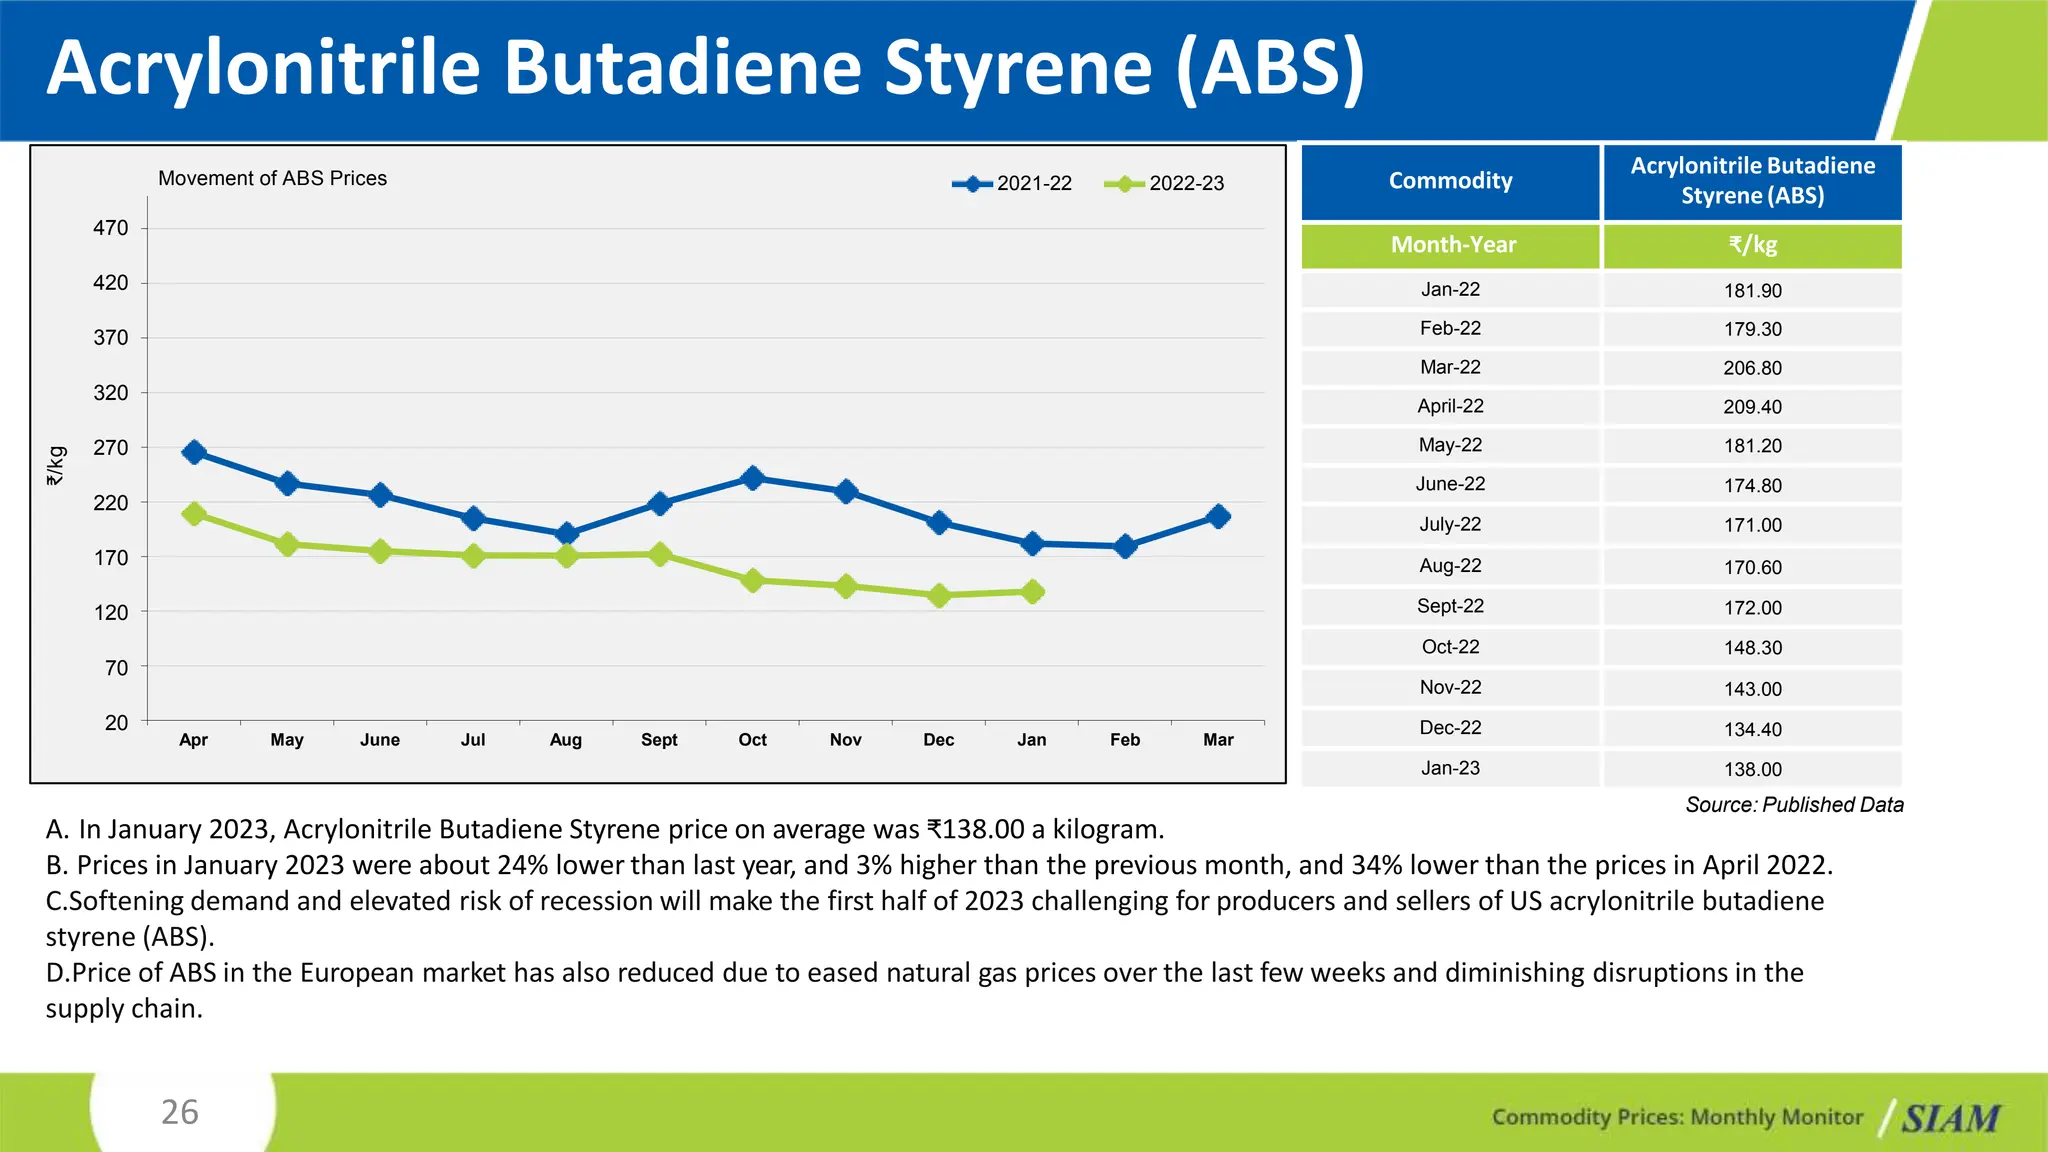
Task: Click the Source: Published Data note
Action: coord(1794,805)
